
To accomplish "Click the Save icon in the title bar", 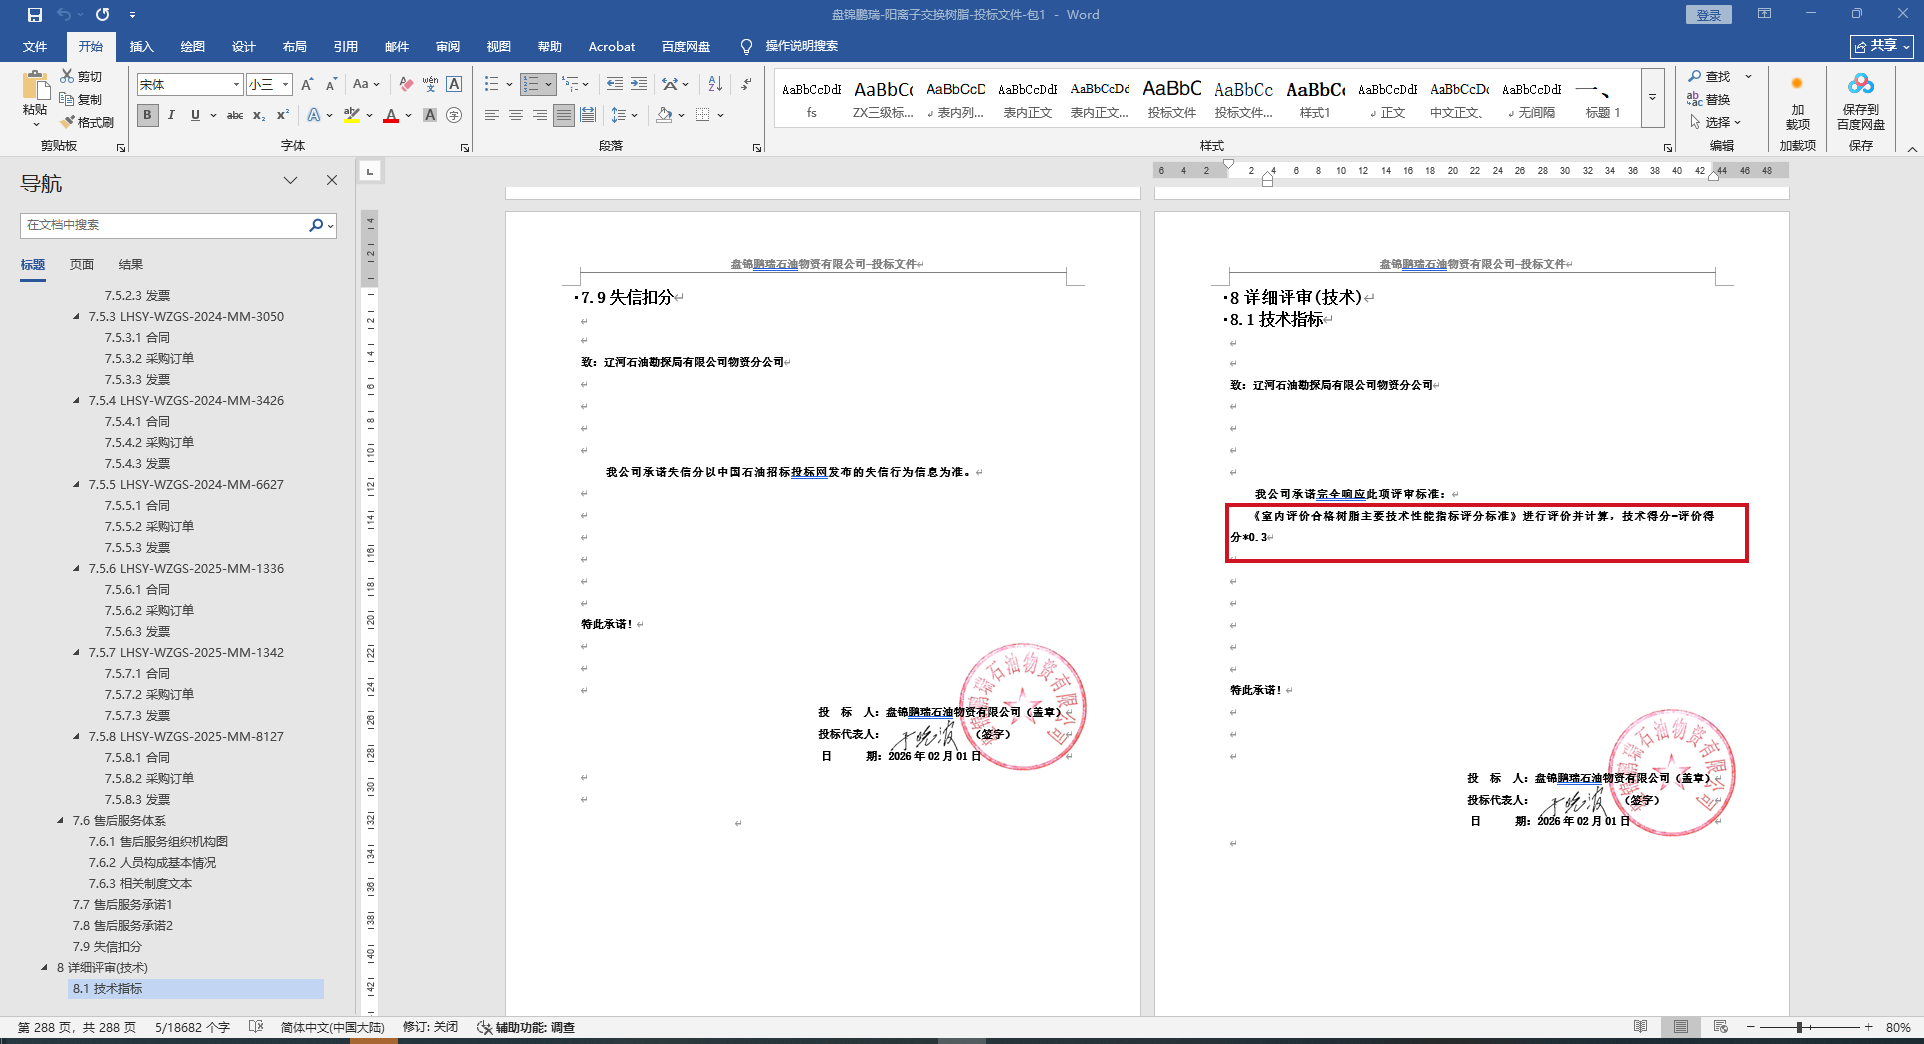I will pos(35,15).
